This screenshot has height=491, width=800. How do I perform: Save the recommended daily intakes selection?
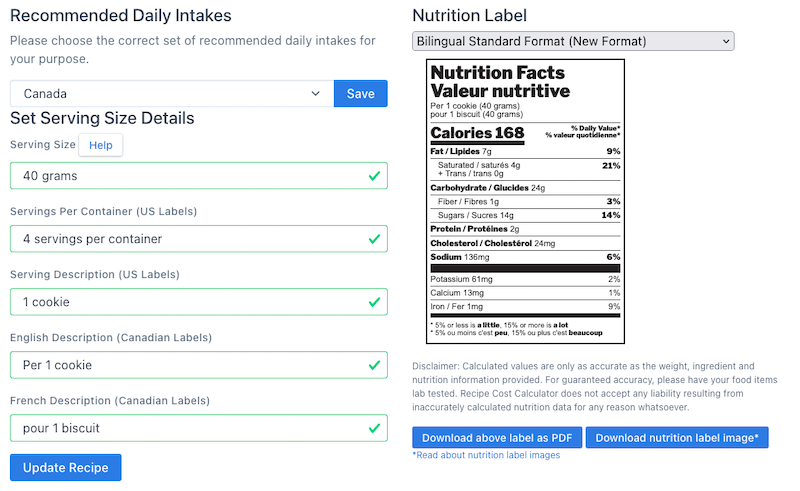pyautogui.click(x=360, y=94)
